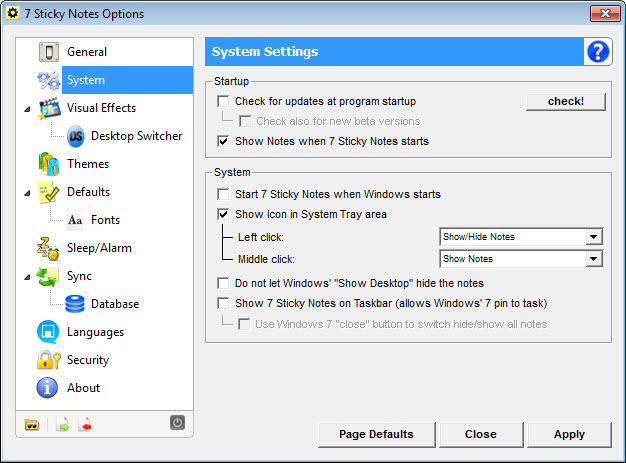
Task: Click the Fonts Aa icon
Action: click(75, 220)
